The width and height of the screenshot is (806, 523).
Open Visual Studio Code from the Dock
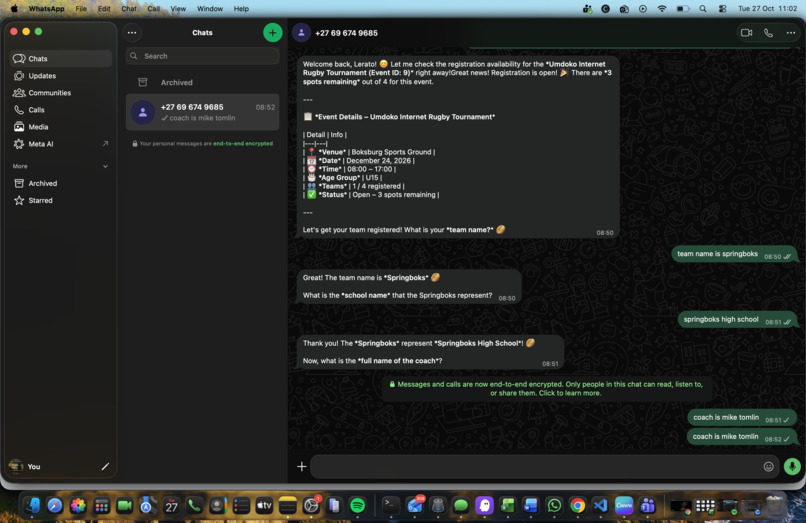(x=600, y=506)
